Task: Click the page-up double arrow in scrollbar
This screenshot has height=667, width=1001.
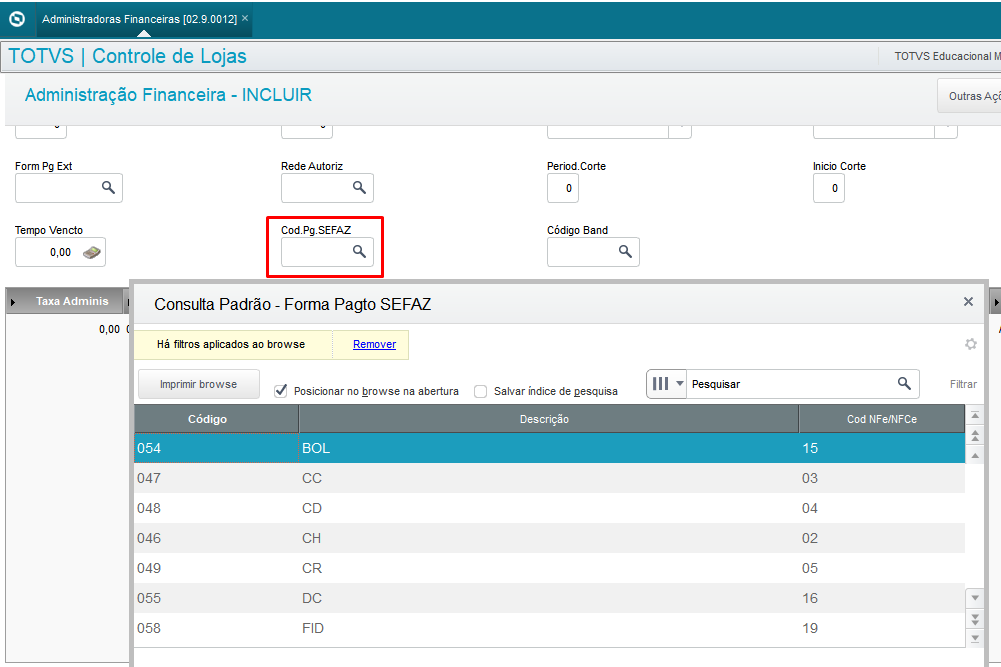Action: click(x=975, y=436)
